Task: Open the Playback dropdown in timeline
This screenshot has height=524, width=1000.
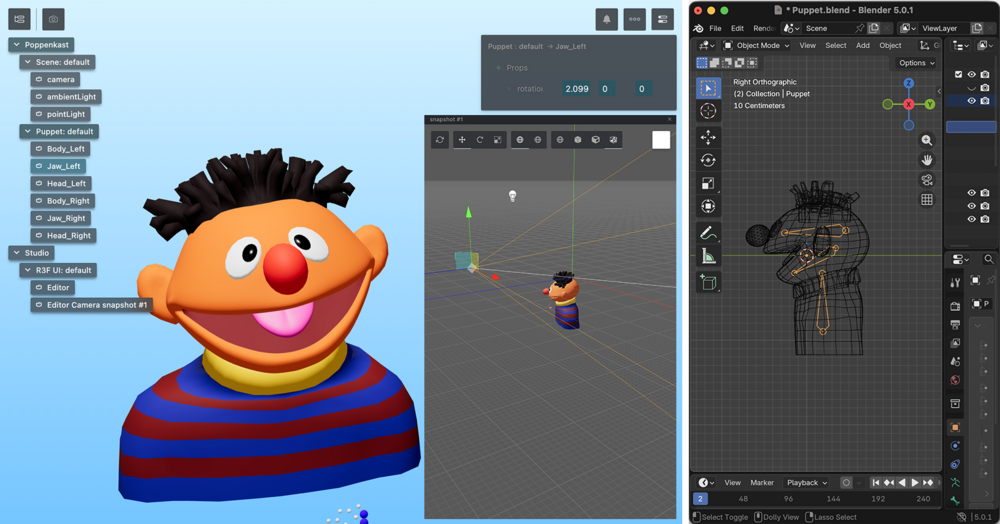Action: (x=807, y=483)
